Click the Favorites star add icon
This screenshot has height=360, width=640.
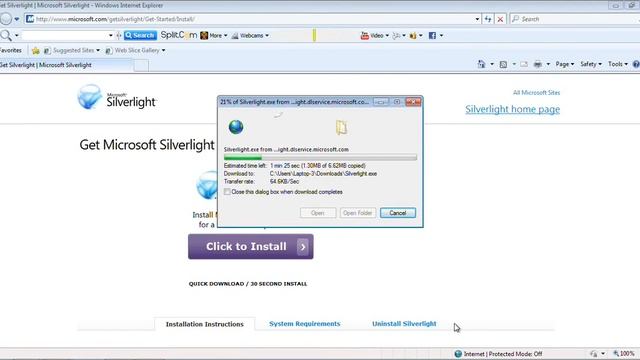pyautogui.click(x=36, y=51)
